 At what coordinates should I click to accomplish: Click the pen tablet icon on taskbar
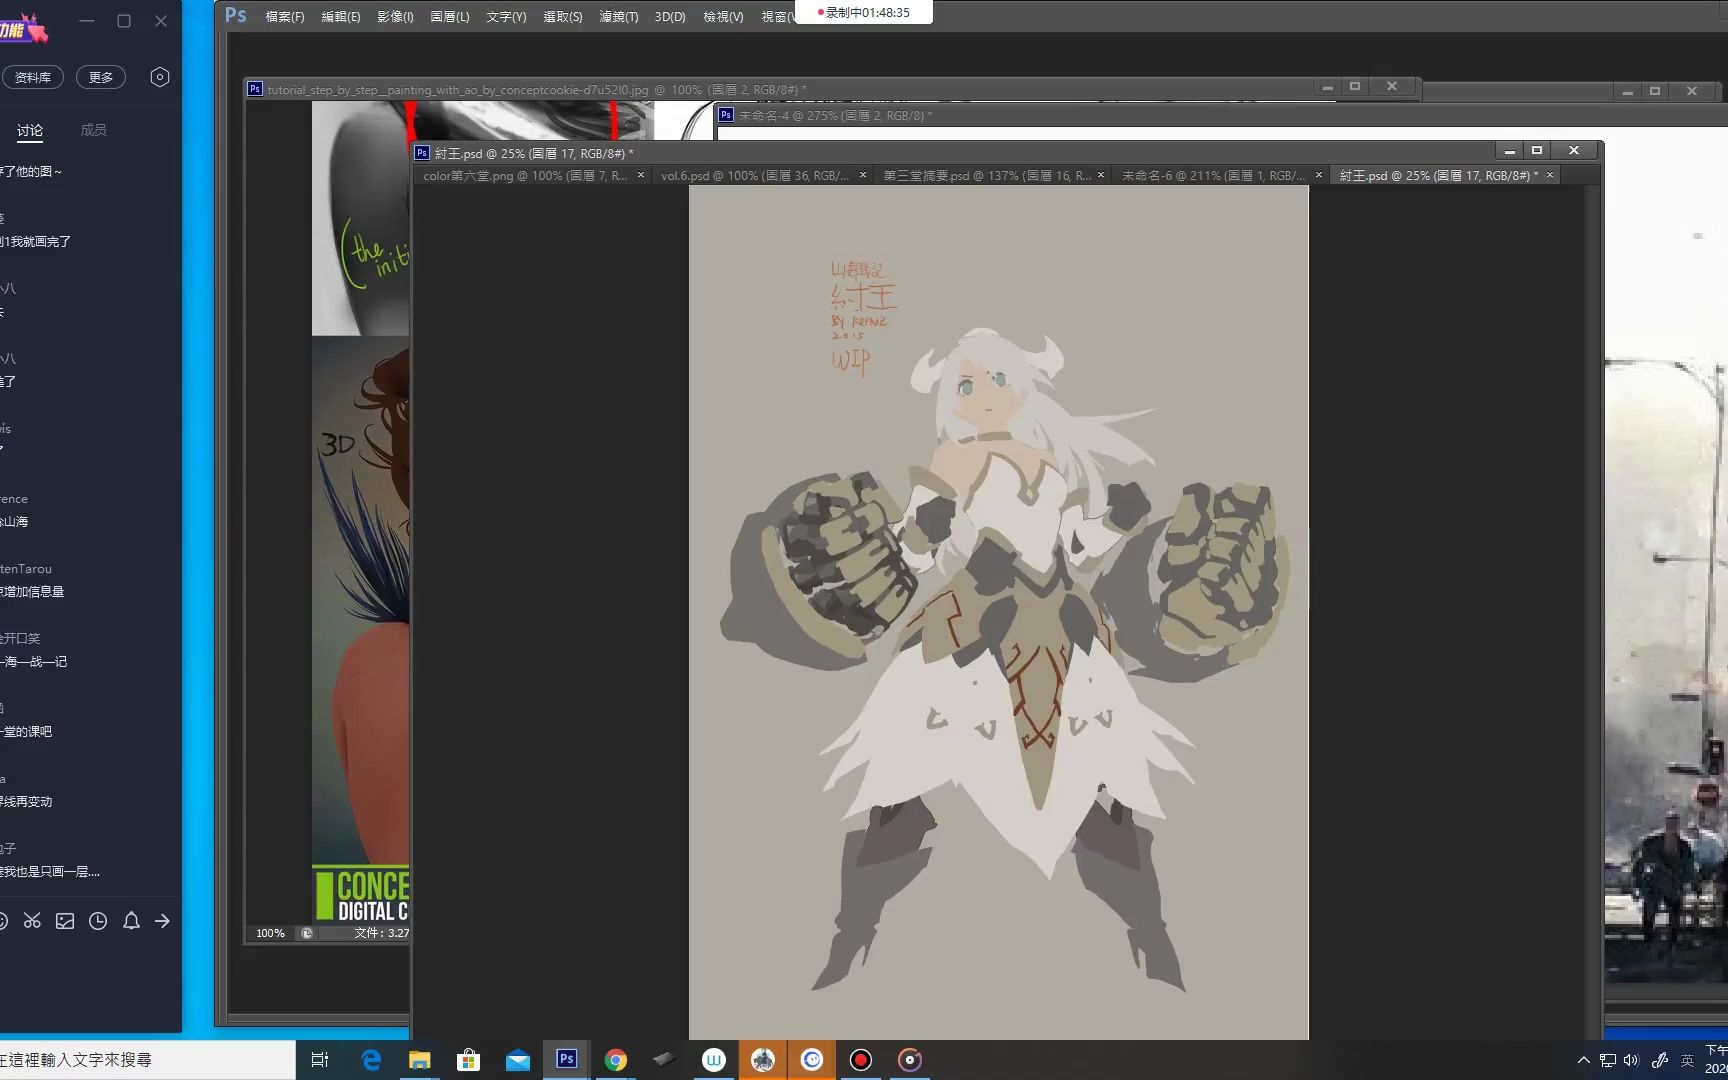point(664,1059)
